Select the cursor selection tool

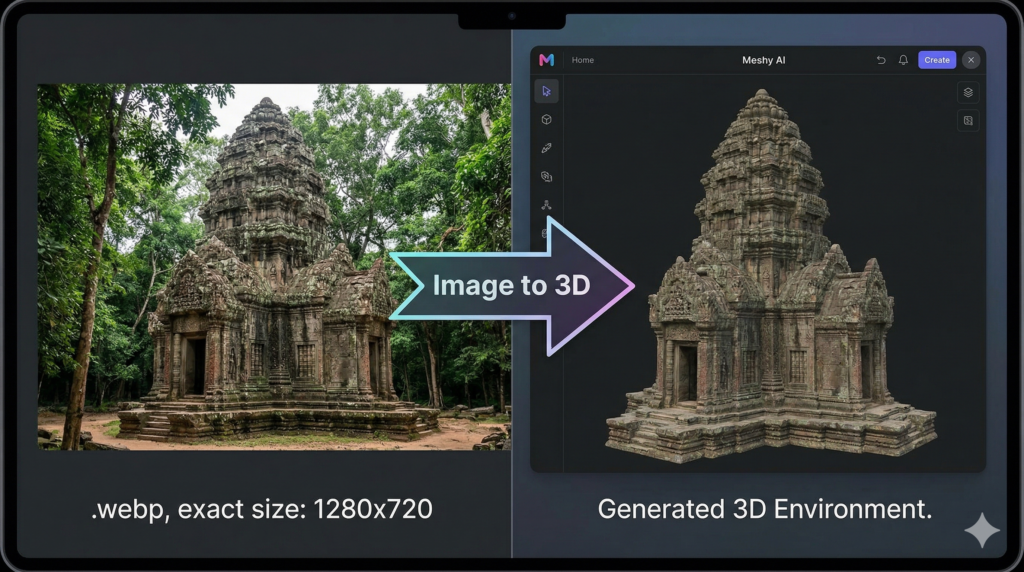[x=546, y=91]
